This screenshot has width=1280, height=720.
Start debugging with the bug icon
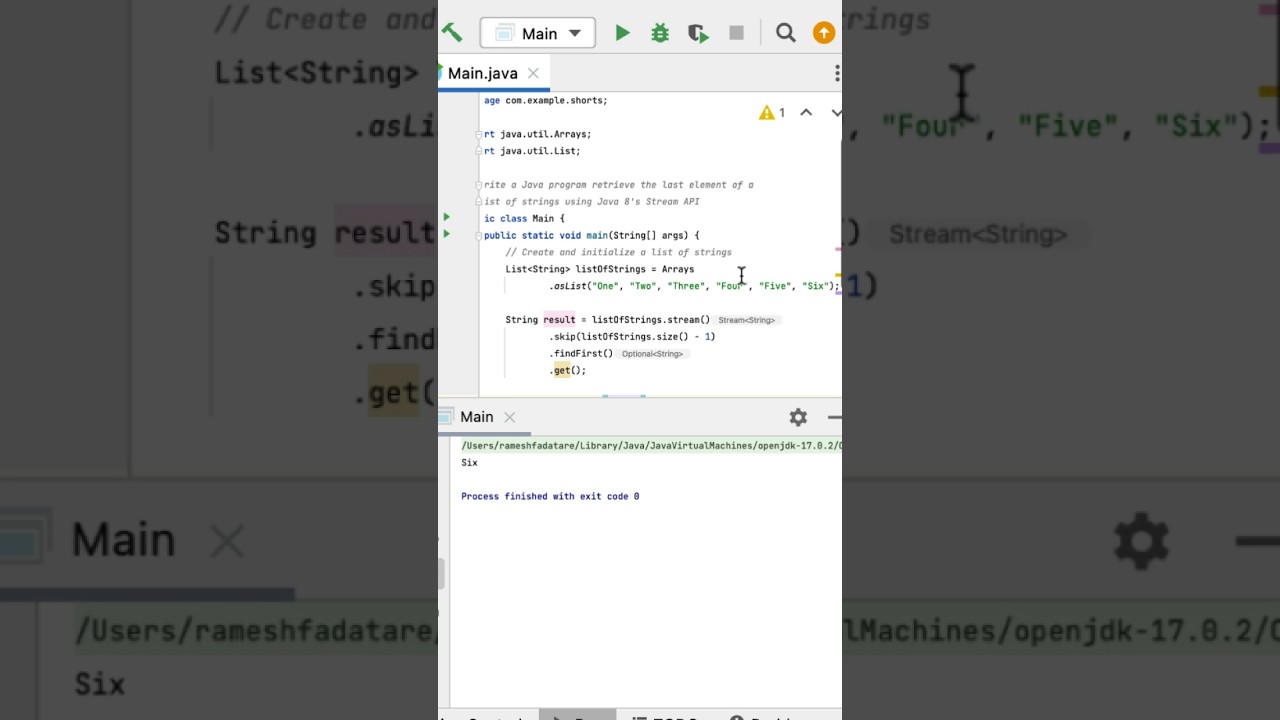[660, 33]
